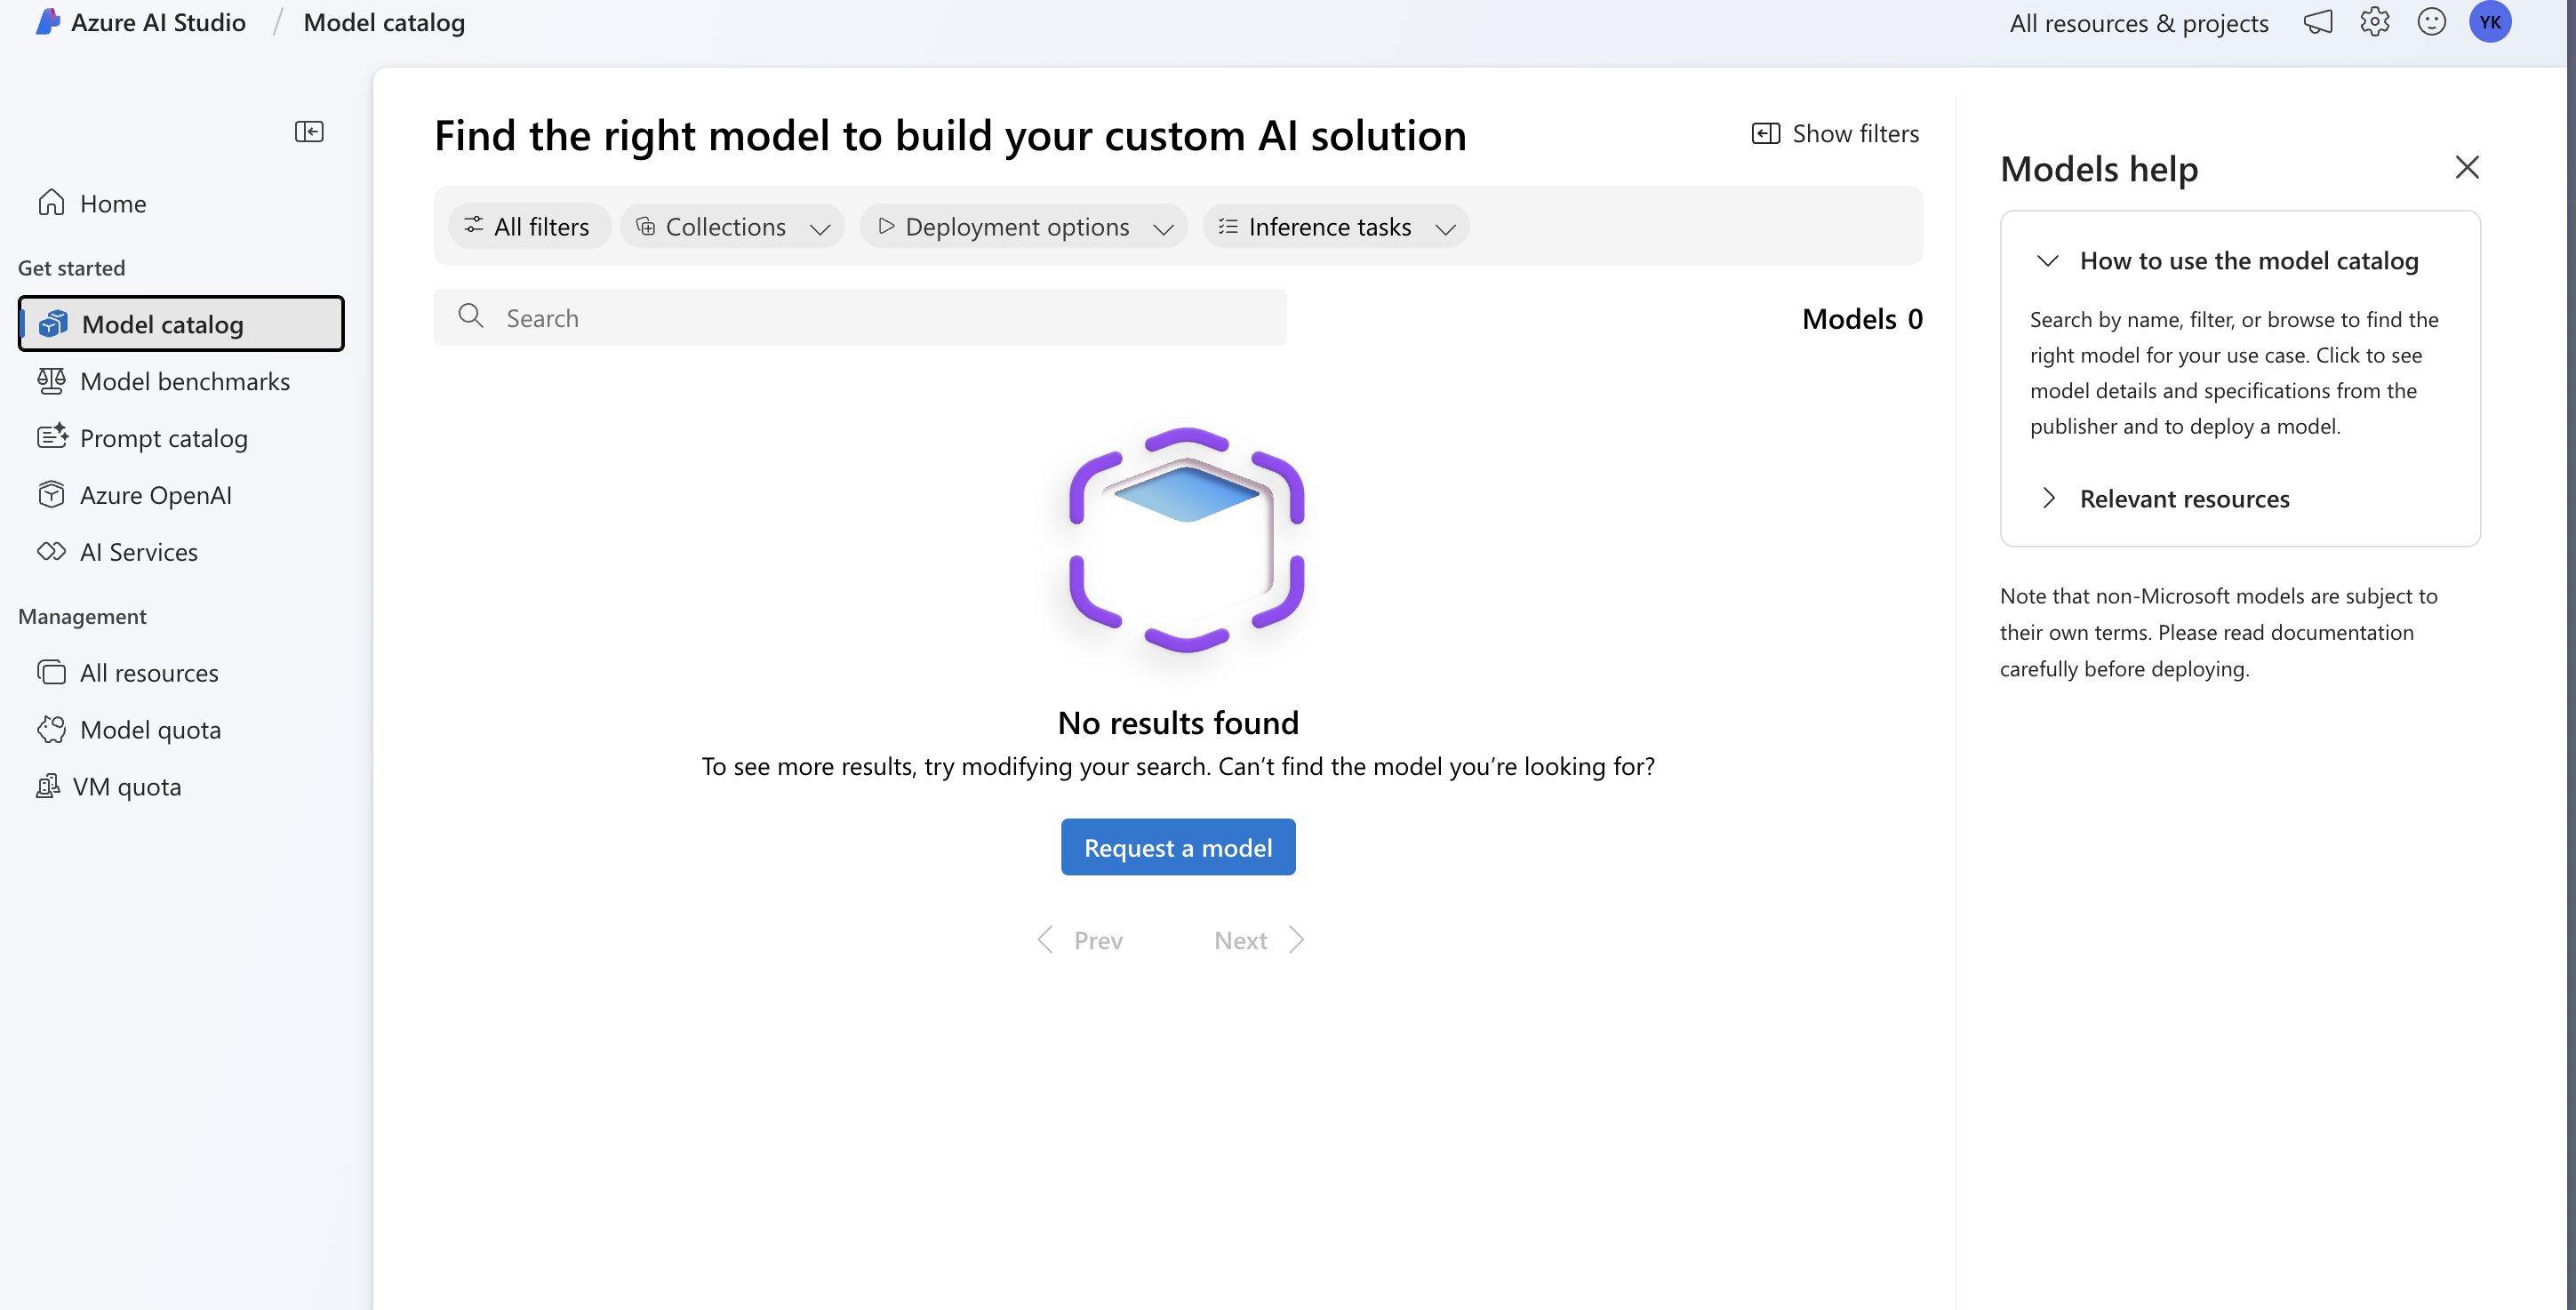Click the Next arrow chevron

point(1296,940)
